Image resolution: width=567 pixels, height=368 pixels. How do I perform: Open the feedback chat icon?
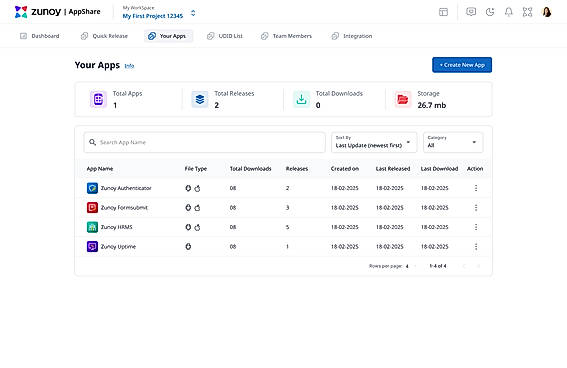[x=471, y=12]
